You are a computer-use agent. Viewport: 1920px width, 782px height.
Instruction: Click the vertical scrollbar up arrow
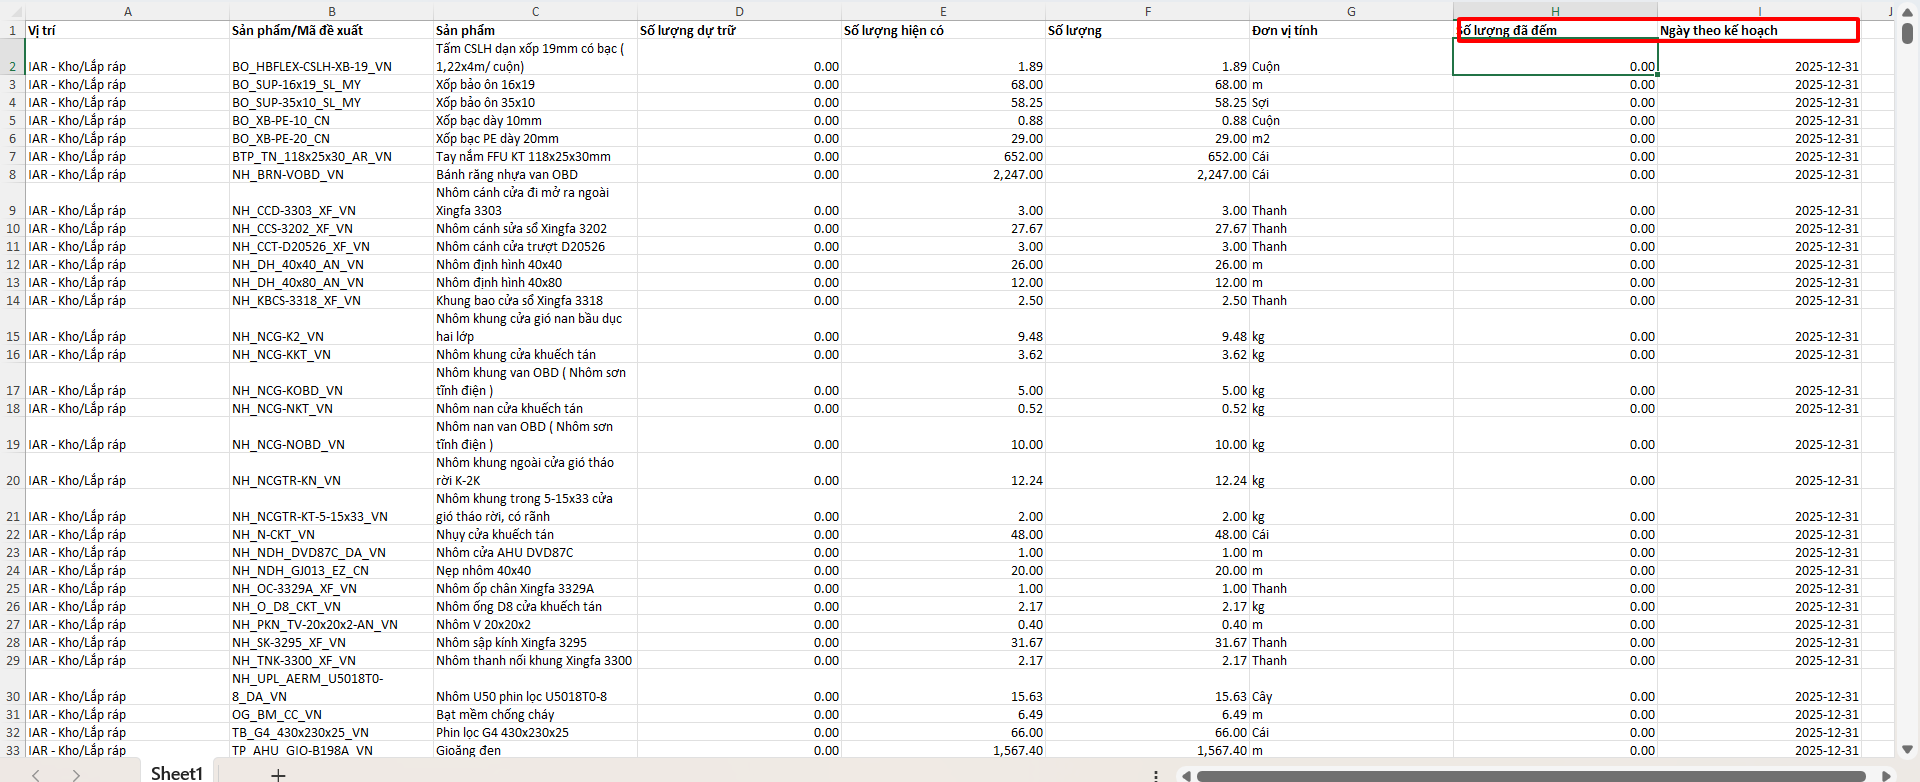(x=1907, y=11)
